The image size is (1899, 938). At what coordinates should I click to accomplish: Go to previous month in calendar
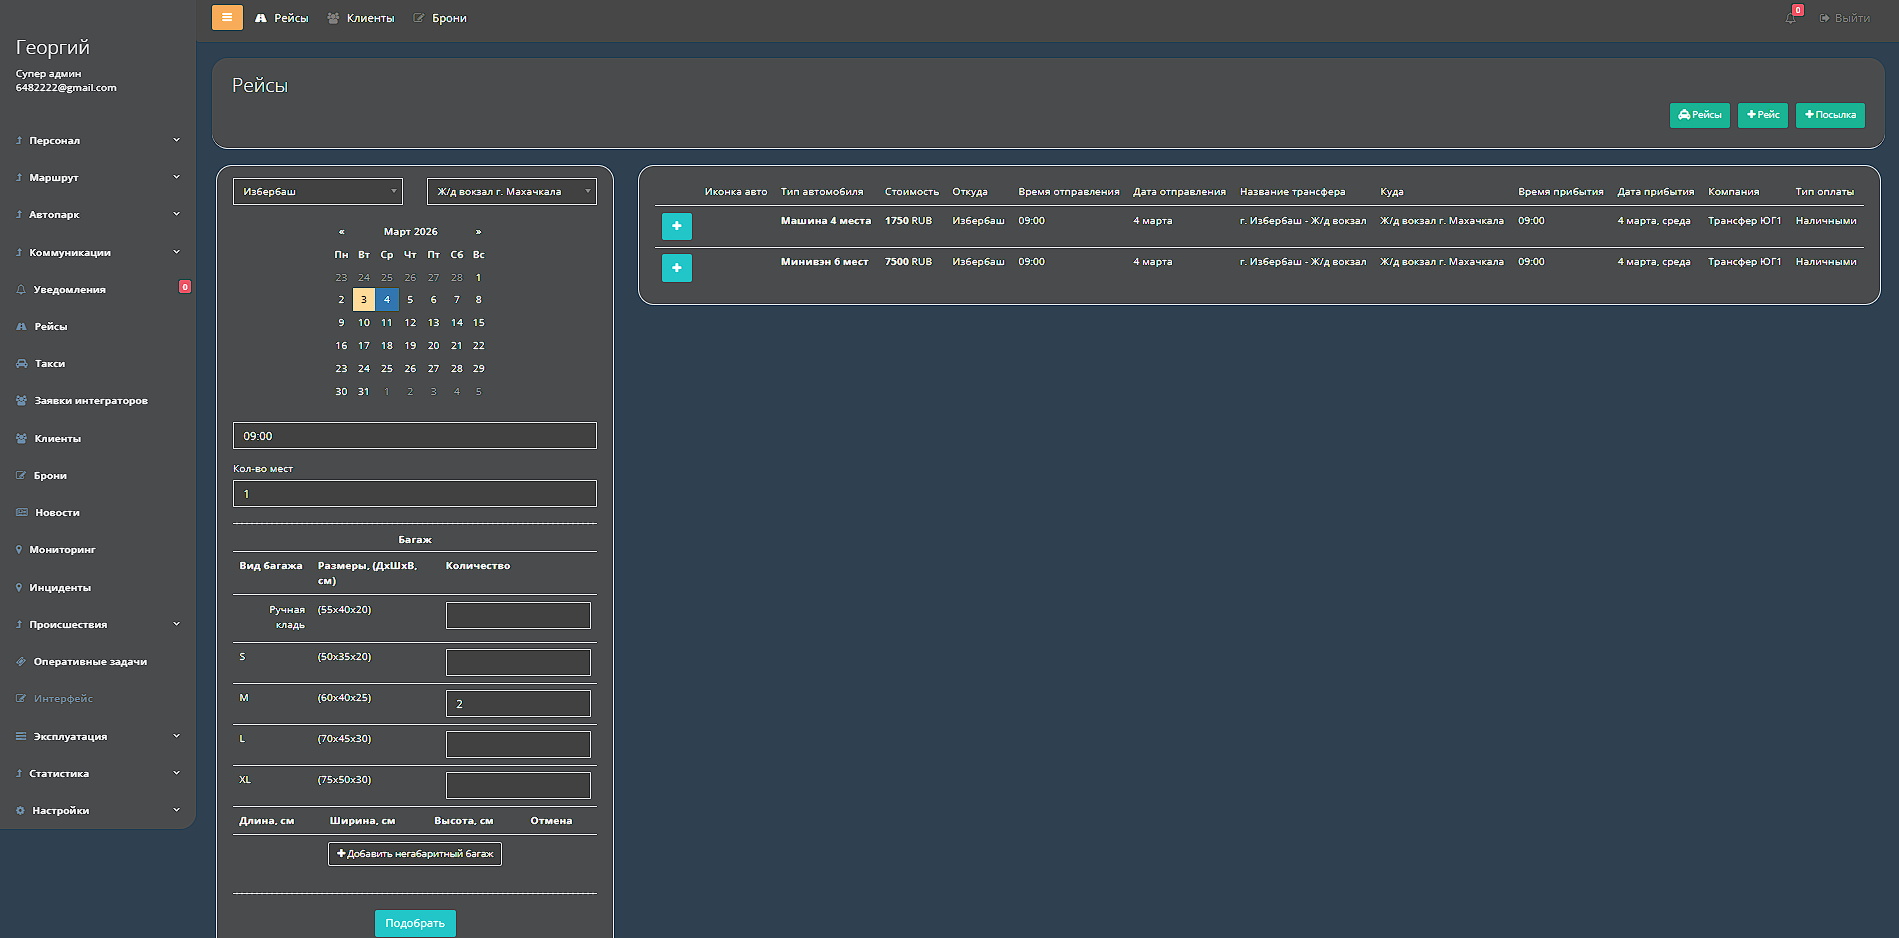[341, 232]
